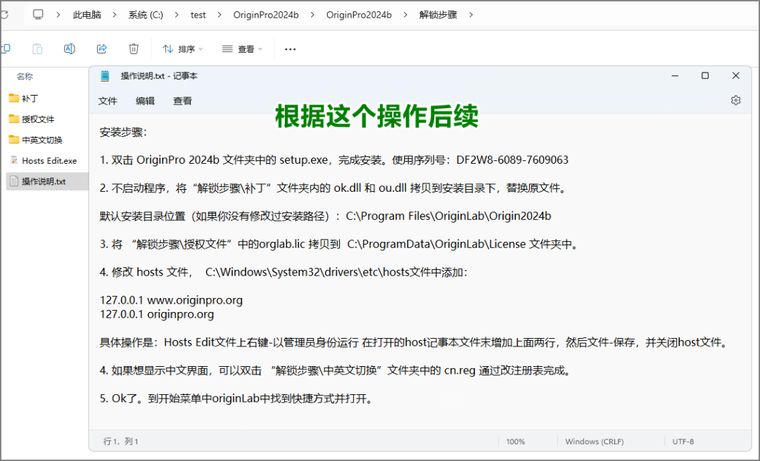Screen dimensions: 760x461
Task: Go to first OriginPro2024b breadcrumb segment
Action: [266, 15]
